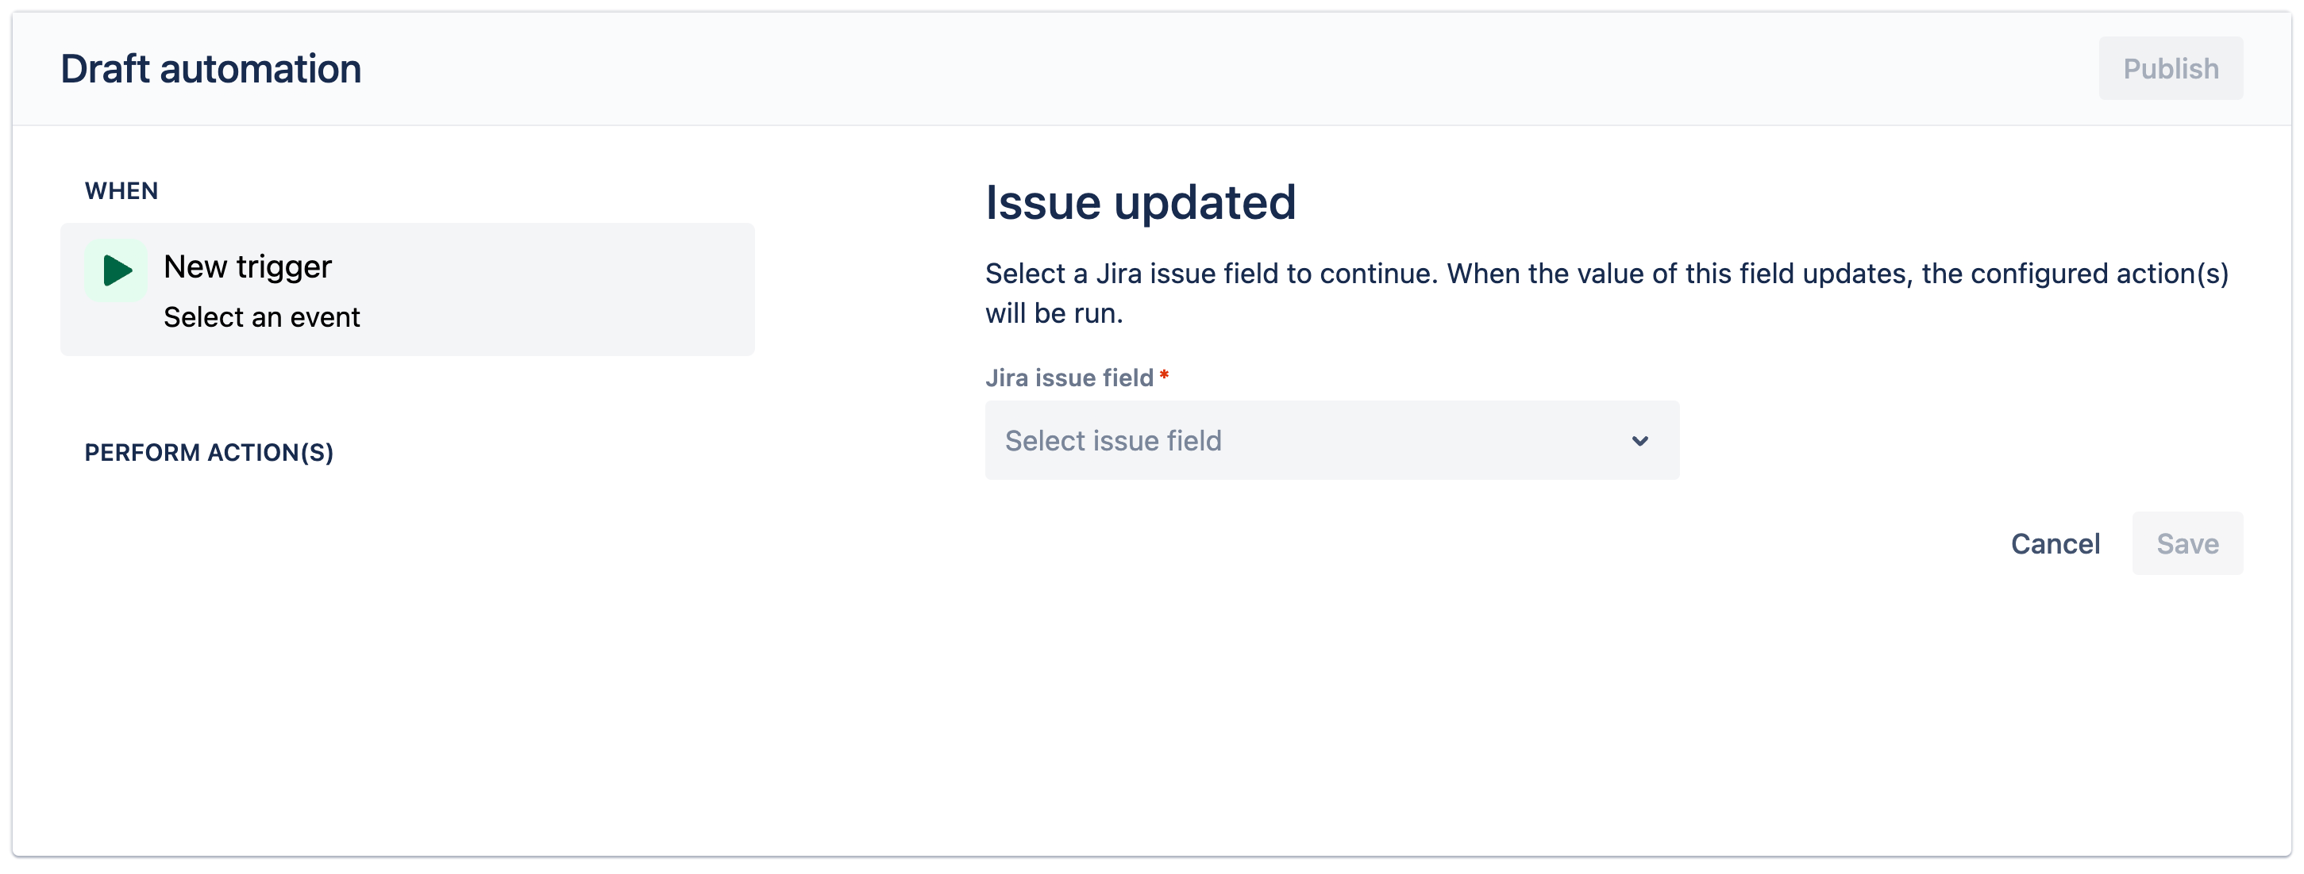Click the "will be run." text line
Screen dimensions: 2304x874
[x=1054, y=314]
